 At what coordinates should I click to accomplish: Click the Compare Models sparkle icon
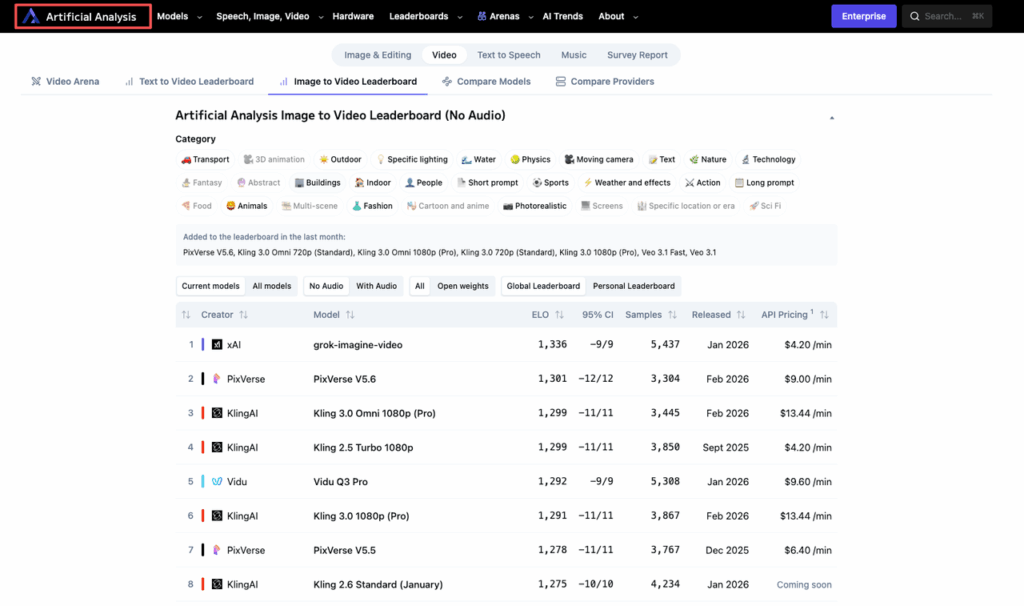tap(447, 82)
